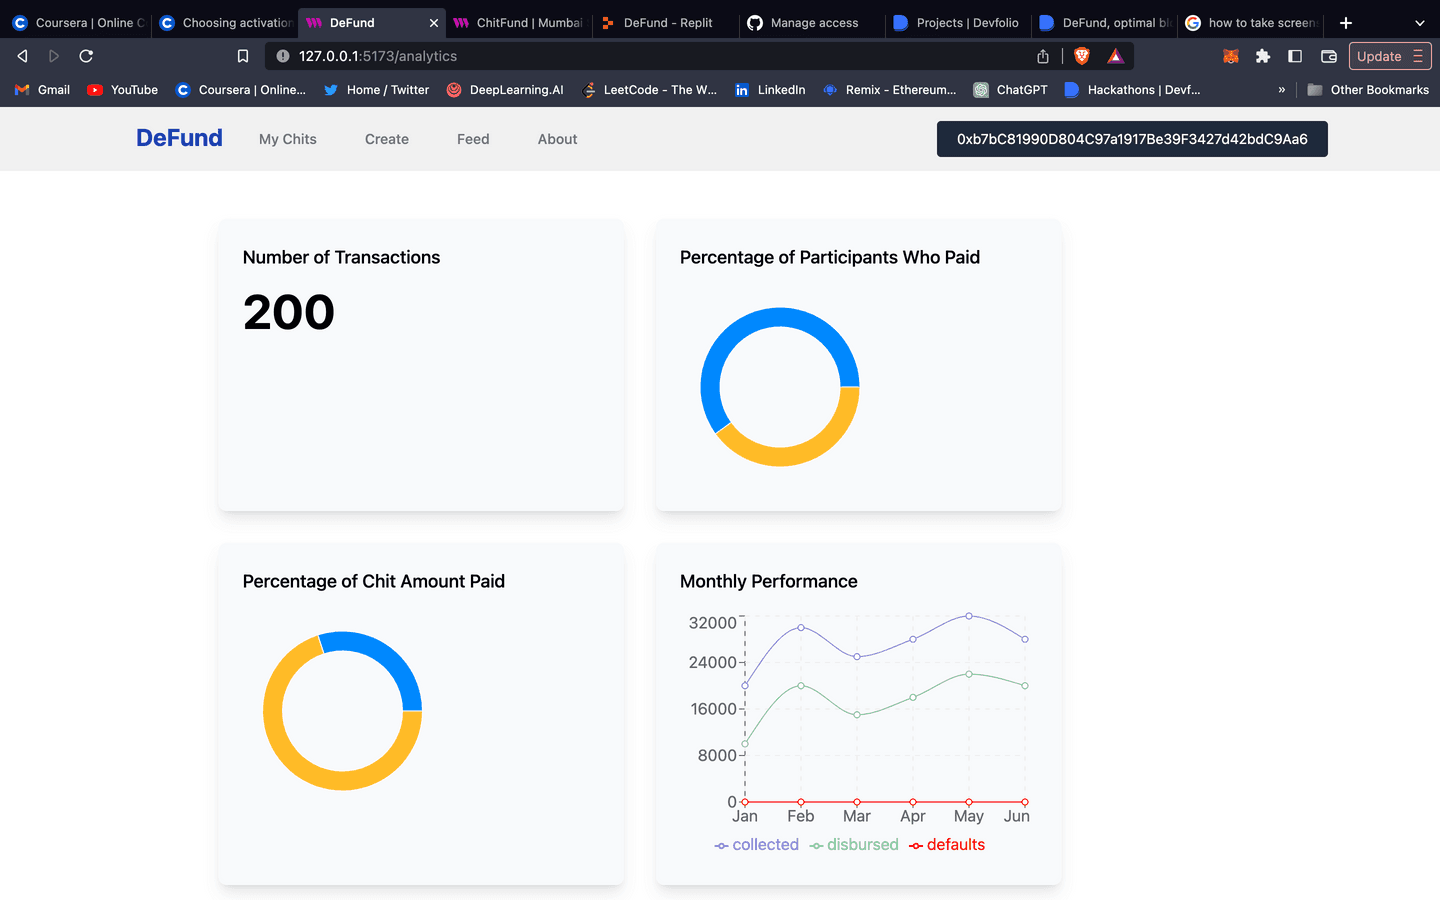
Task: Switch to the how to take screen tab
Action: (x=1250, y=22)
